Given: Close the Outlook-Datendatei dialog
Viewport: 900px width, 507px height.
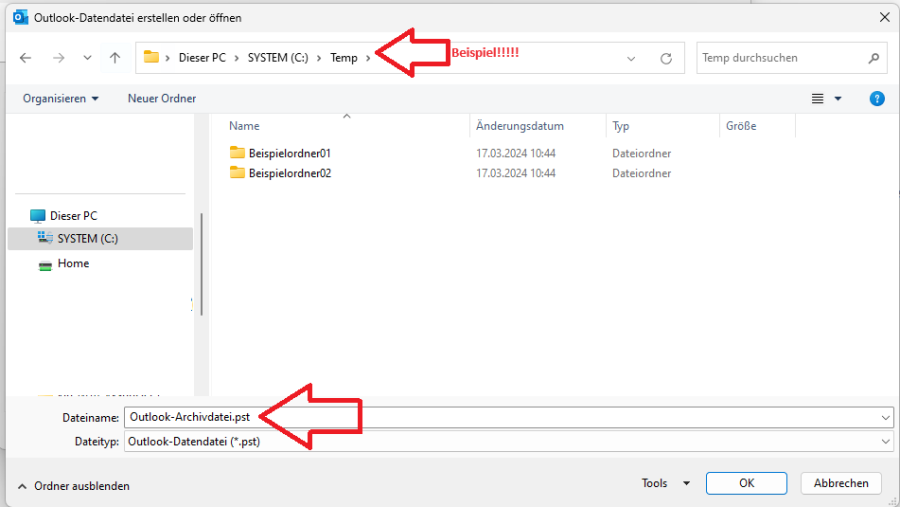Looking at the screenshot, I should [885, 18].
